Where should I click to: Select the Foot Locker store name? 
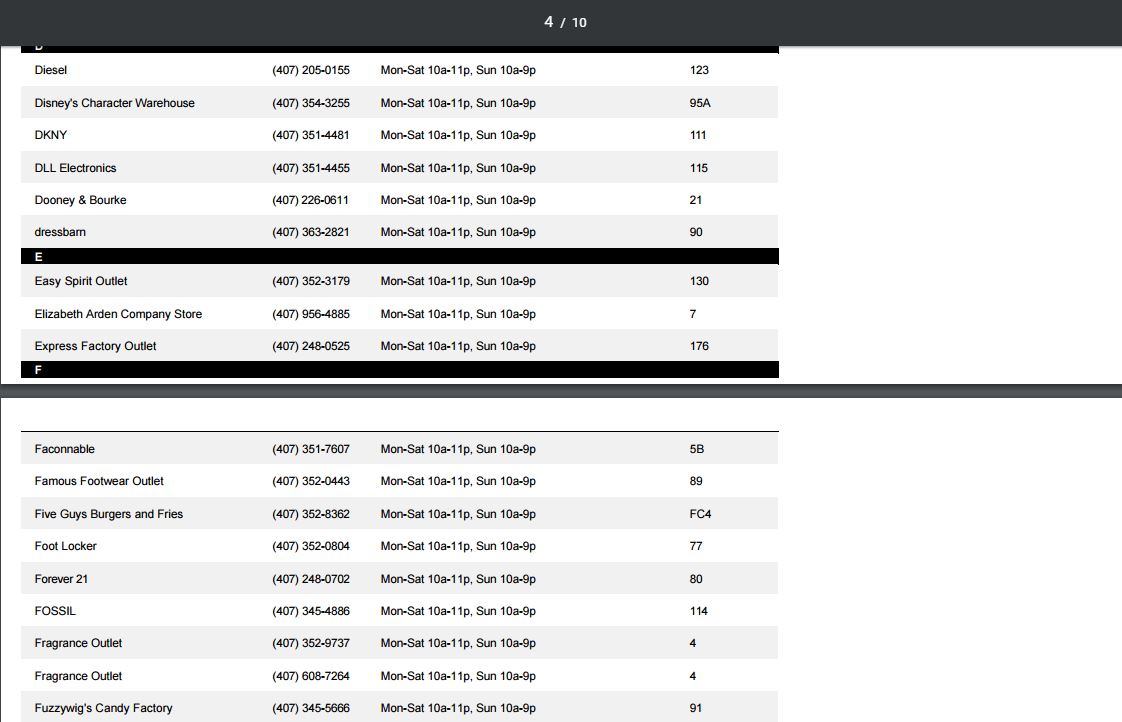pos(66,546)
